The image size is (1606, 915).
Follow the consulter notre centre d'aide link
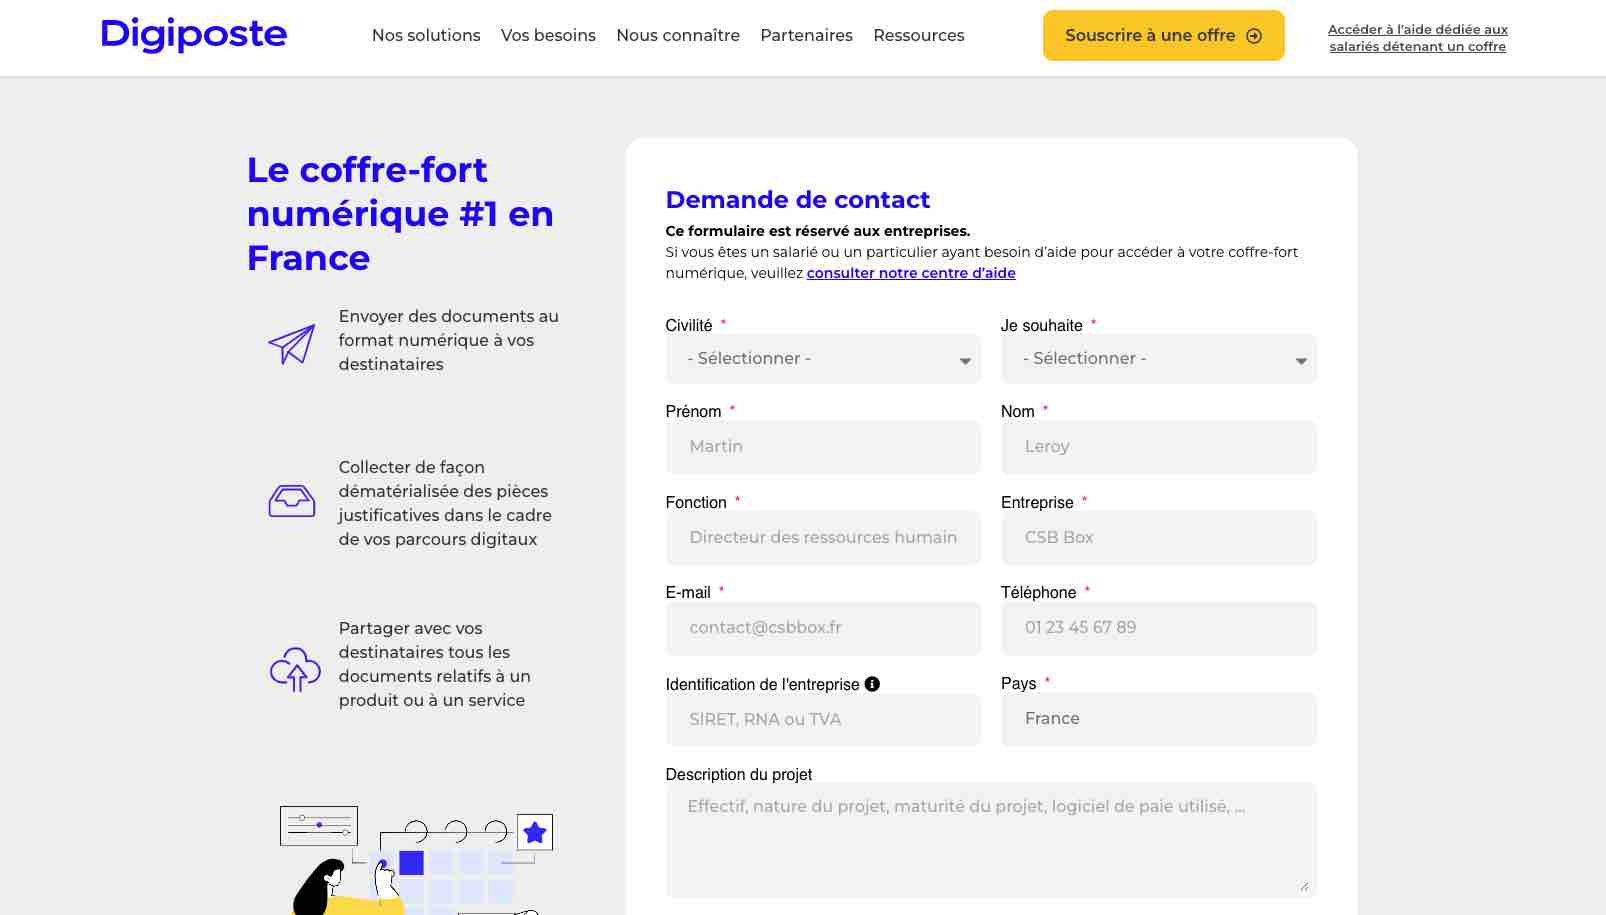click(911, 273)
